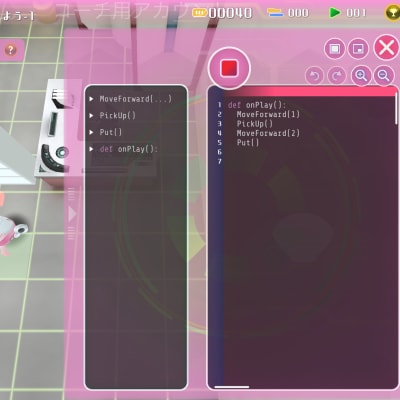Maximize the editor panel with the square icon
Image resolution: width=400 pixels, height=400 pixels.
pyautogui.click(x=335, y=49)
